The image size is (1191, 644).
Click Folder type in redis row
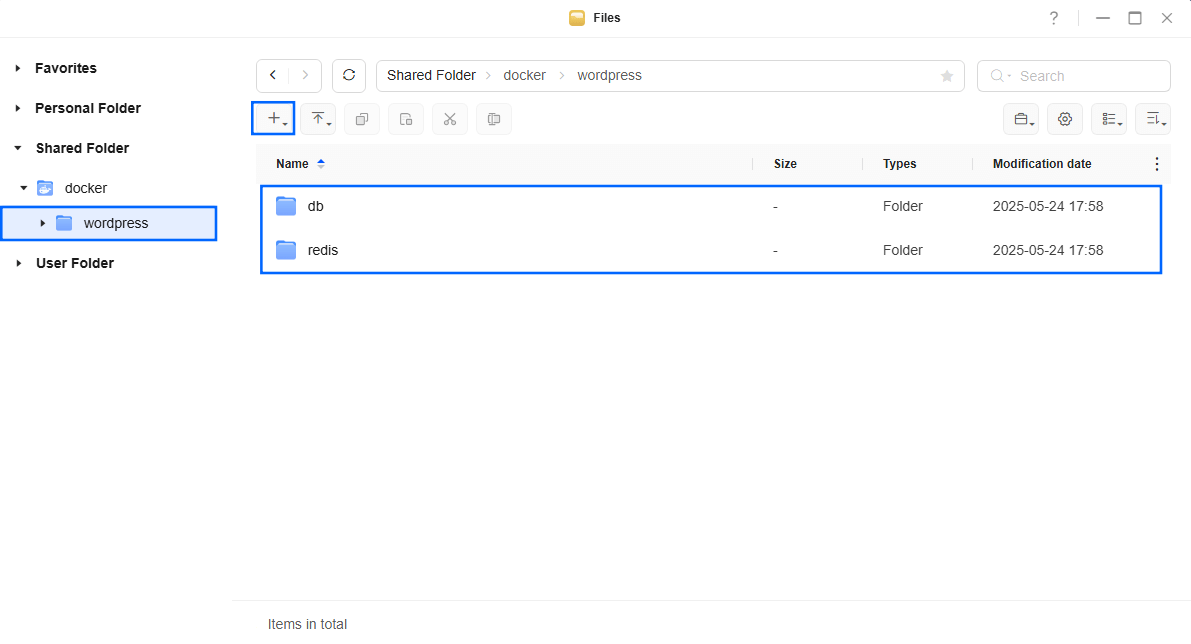902,250
